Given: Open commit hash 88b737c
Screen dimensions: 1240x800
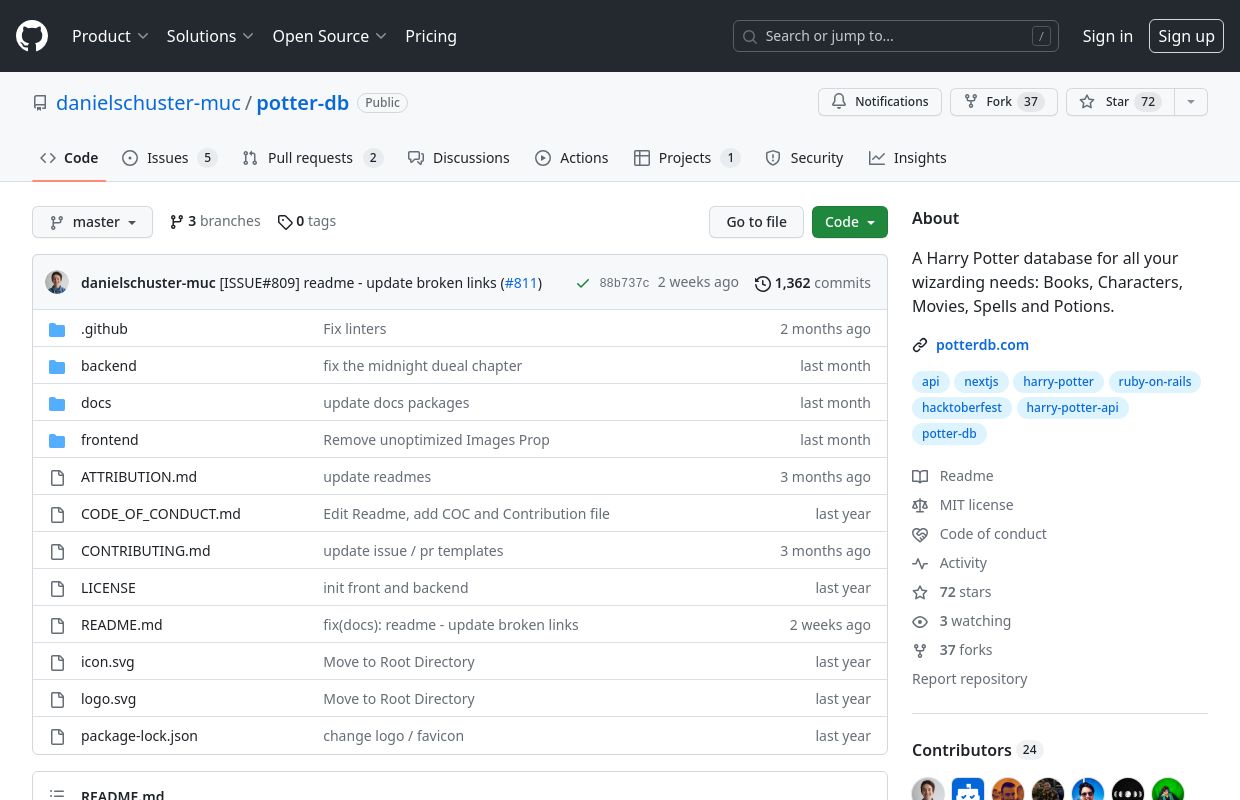Looking at the screenshot, I should point(624,283).
